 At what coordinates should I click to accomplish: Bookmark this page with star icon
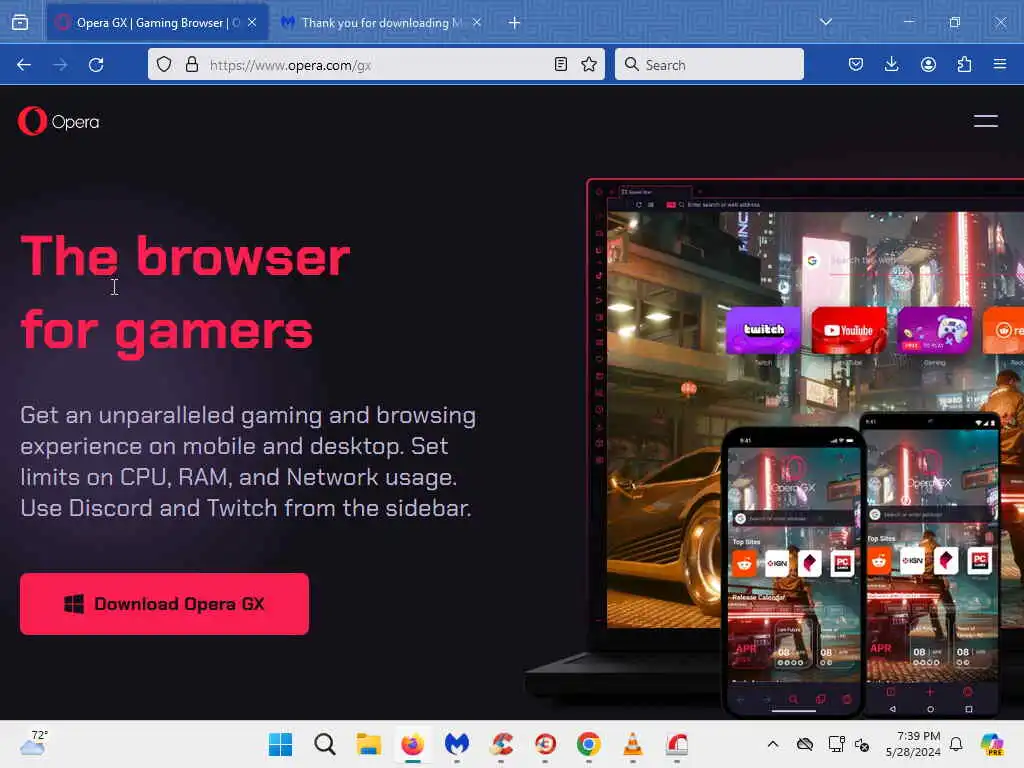tap(589, 64)
